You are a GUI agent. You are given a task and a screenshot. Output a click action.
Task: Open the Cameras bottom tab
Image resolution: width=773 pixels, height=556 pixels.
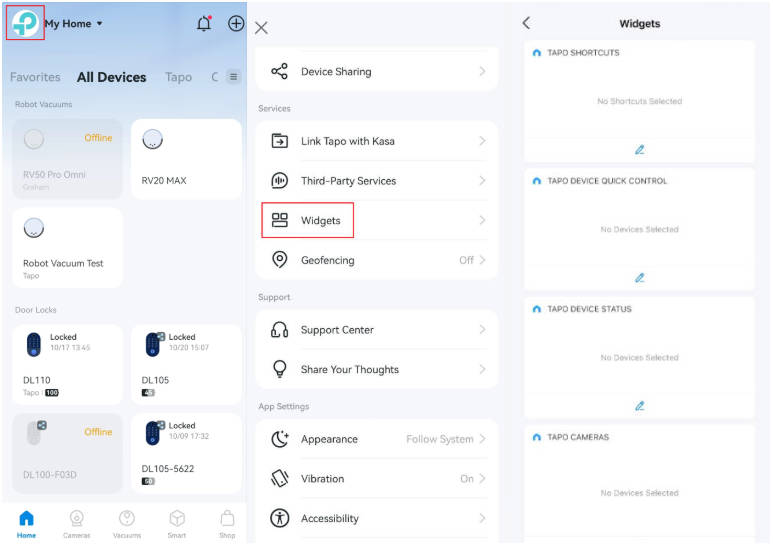click(76, 523)
